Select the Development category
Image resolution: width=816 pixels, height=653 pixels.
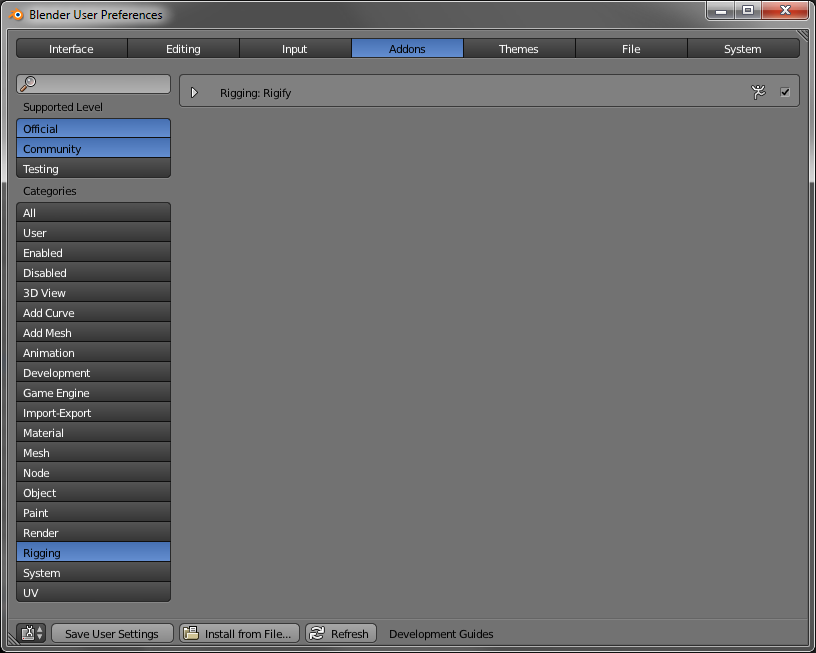pos(94,373)
